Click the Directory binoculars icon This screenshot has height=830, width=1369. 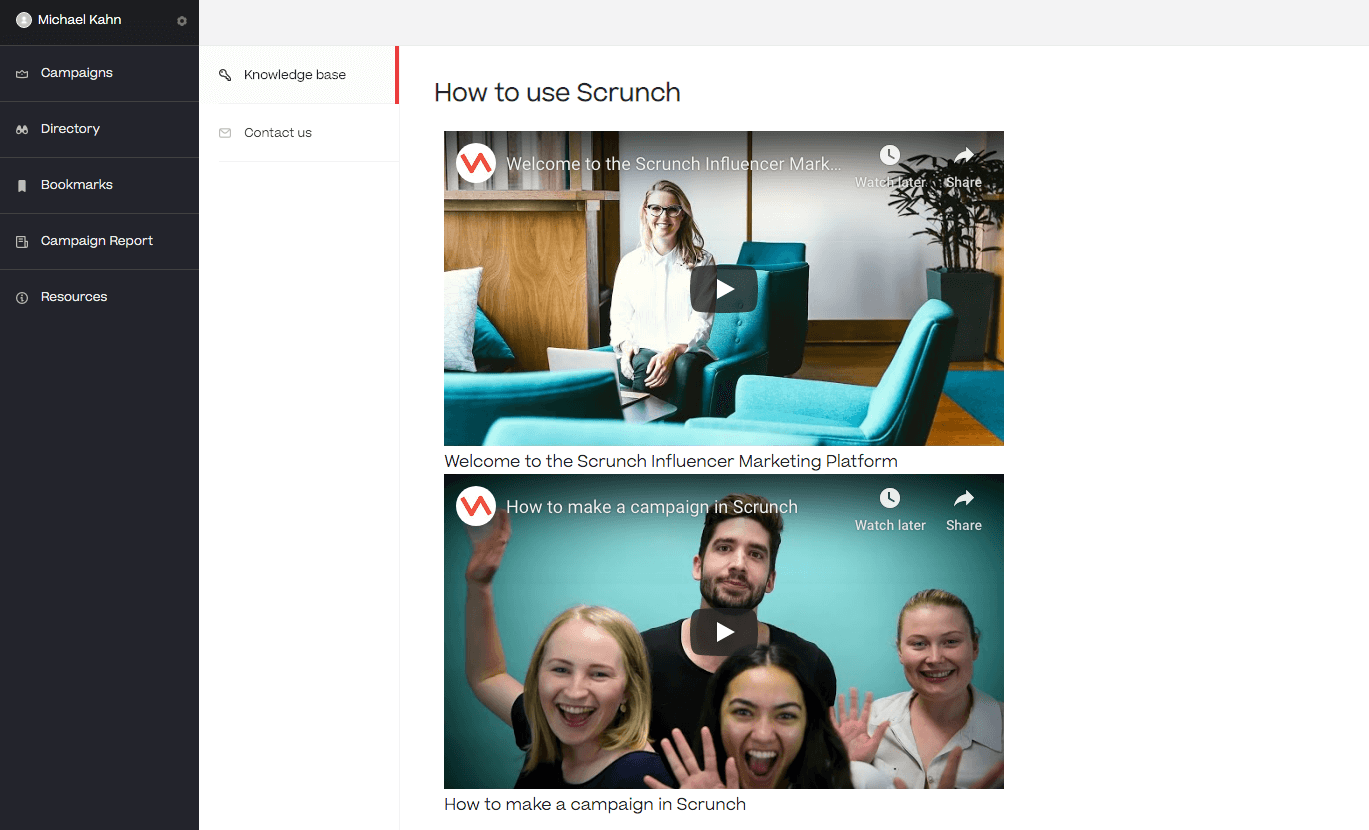tap(22, 130)
